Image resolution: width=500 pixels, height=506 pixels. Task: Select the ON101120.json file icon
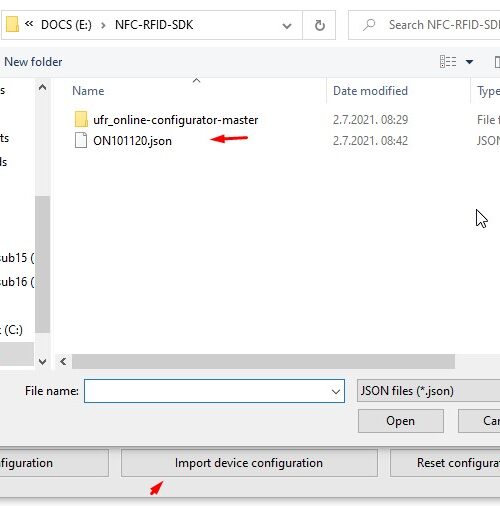[x=81, y=140]
